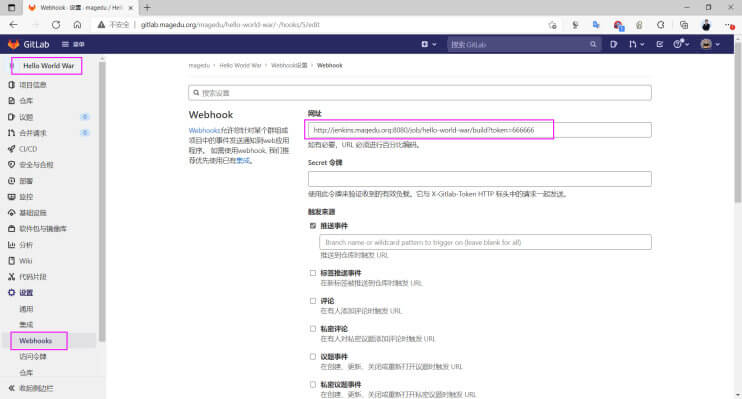The width and height of the screenshot is (742, 399).
Task: Check the 议题事件 (Issues events) checkbox
Action: [313, 357]
